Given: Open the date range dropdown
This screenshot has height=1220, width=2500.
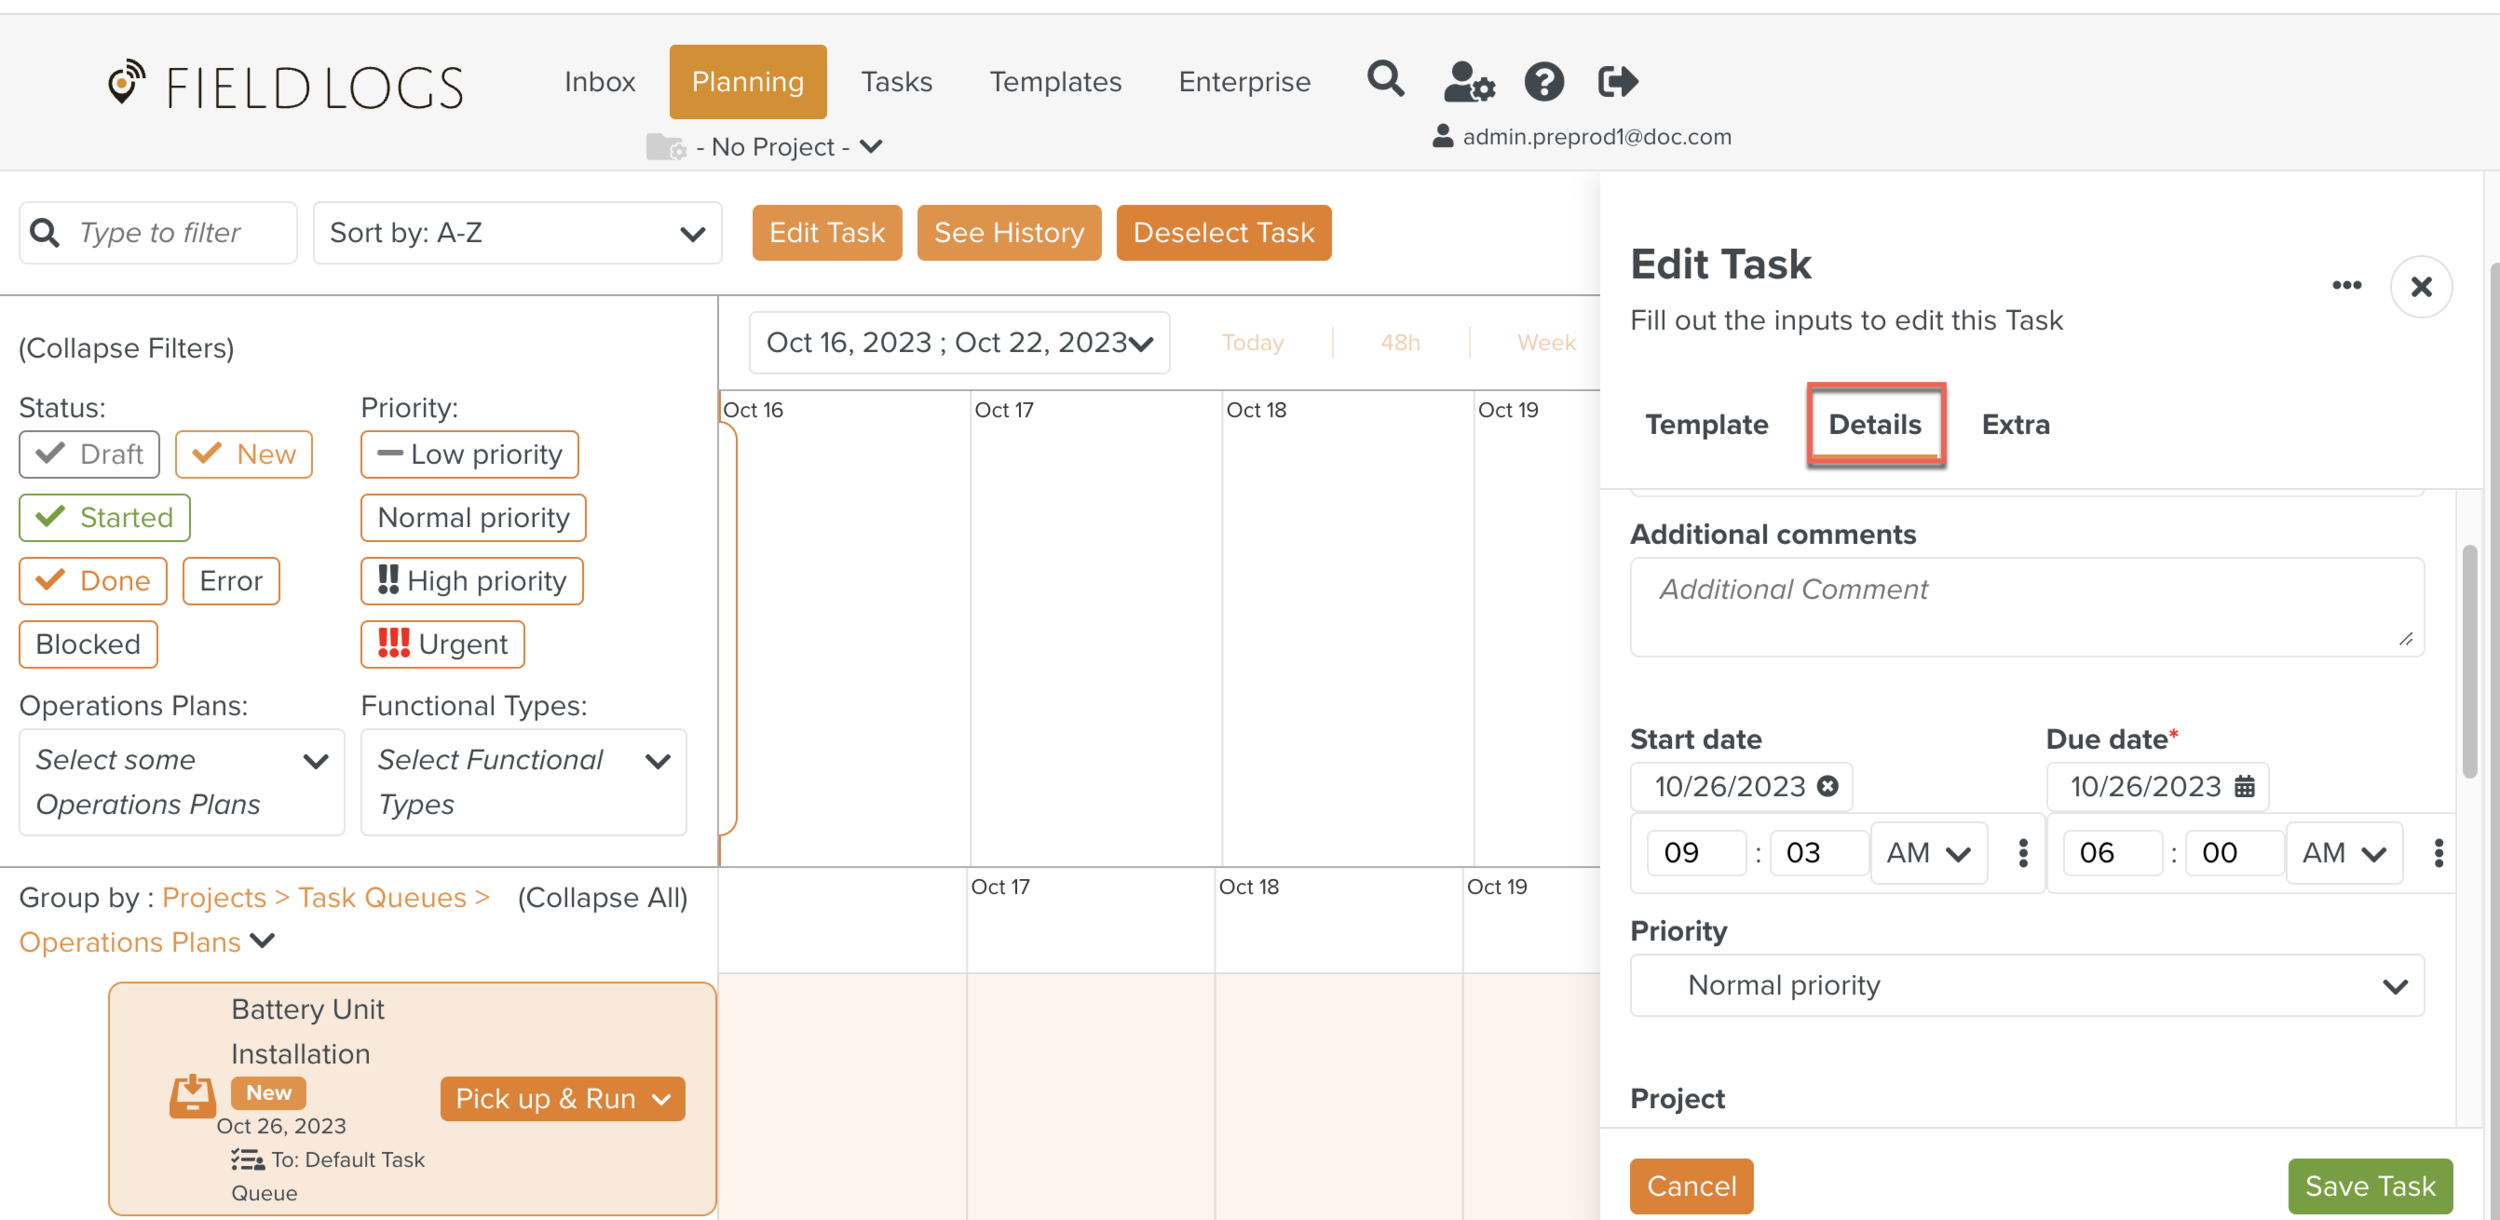Looking at the screenshot, I should (959, 342).
